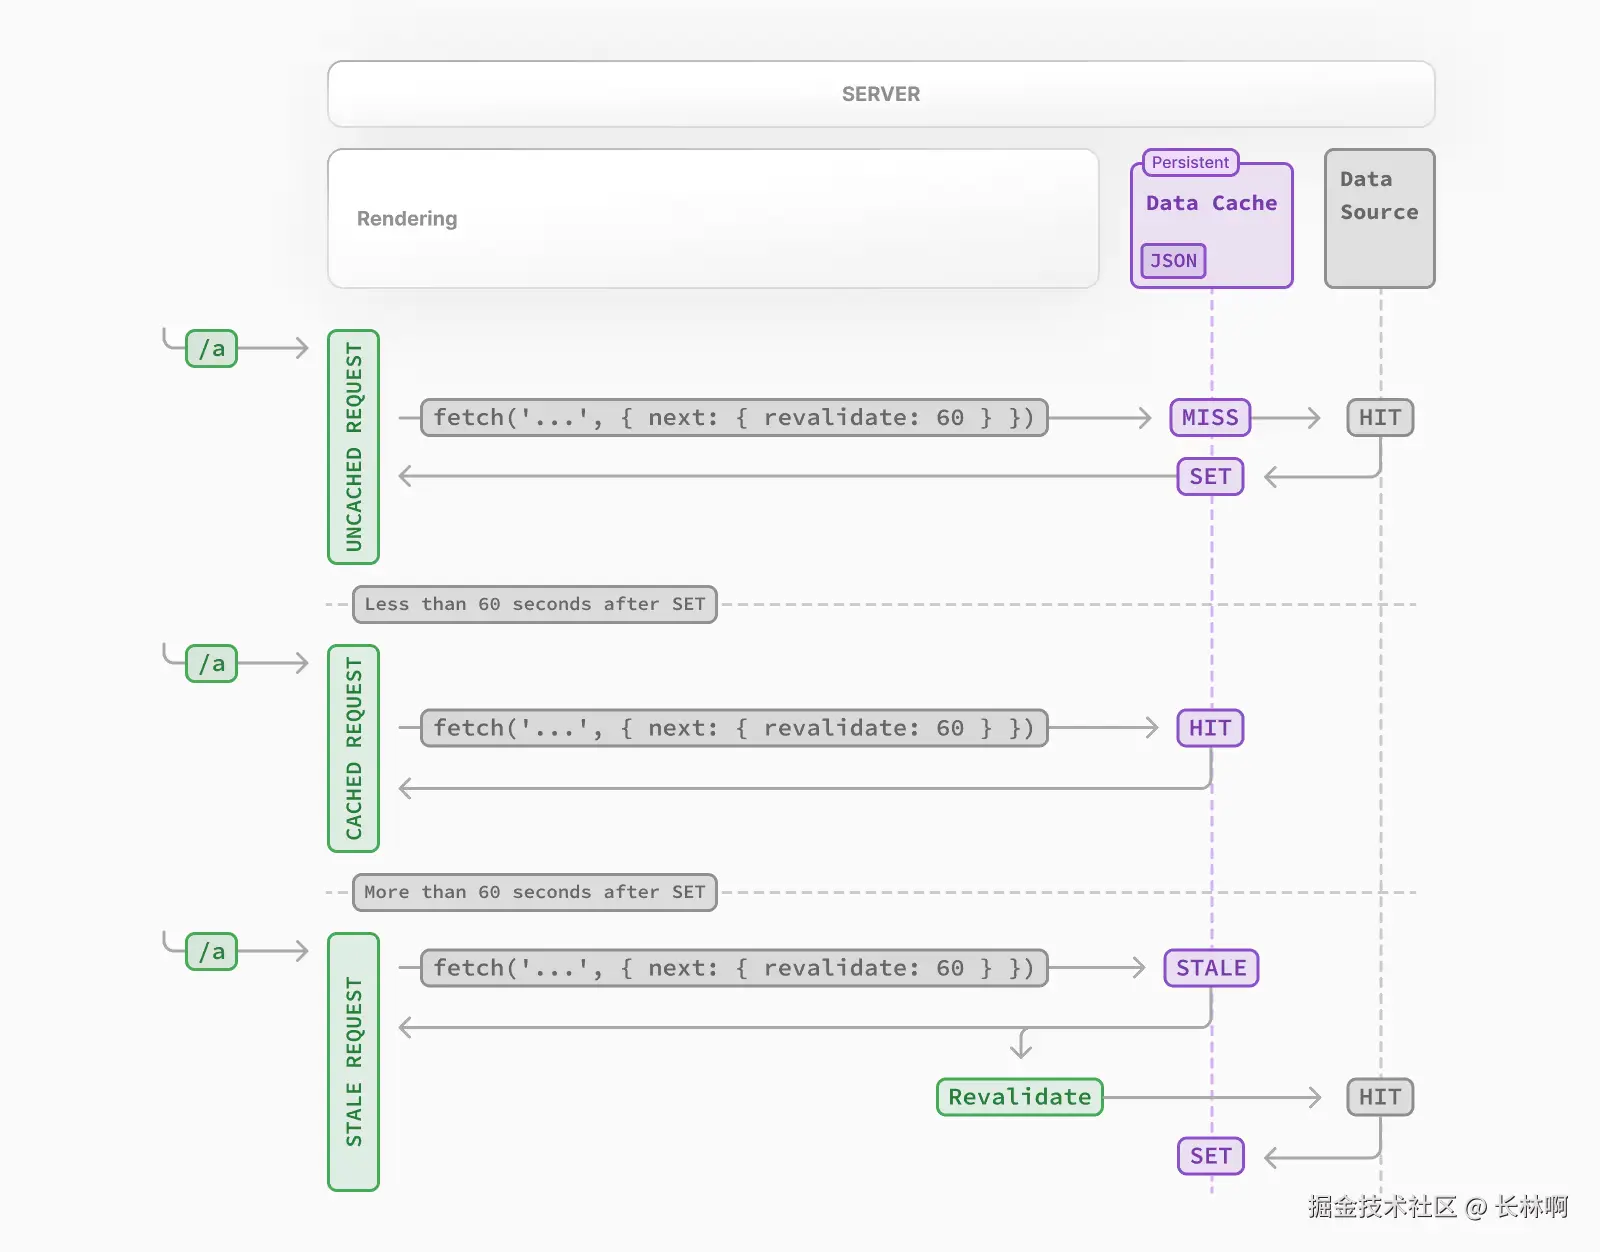1600x1252 pixels.
Task: Click the "Less than 60 seconds after SET" label
Action: (534, 604)
